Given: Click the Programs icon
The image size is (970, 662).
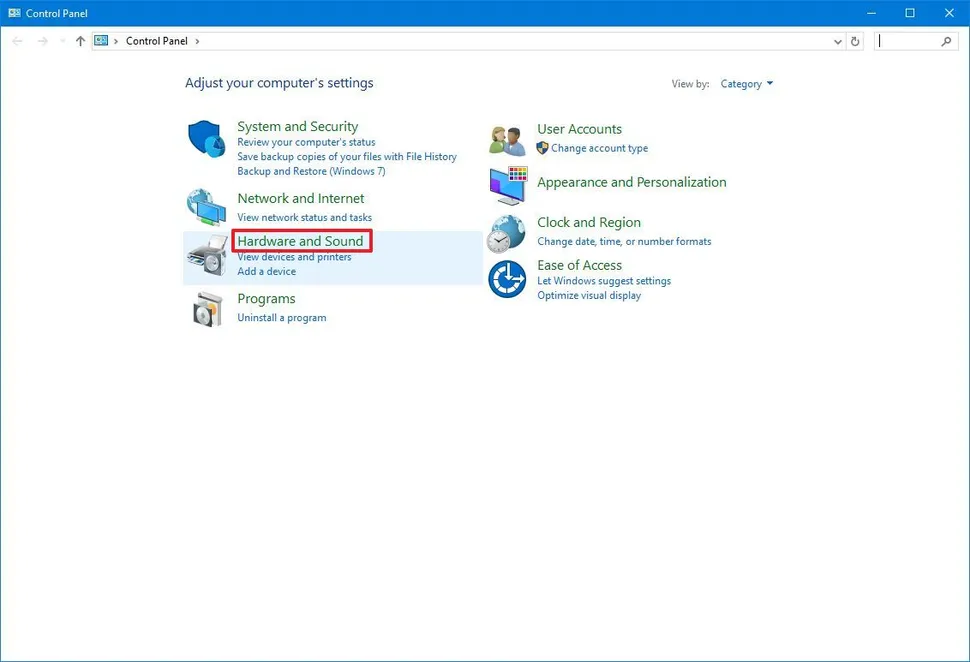Looking at the screenshot, I should pos(206,307).
